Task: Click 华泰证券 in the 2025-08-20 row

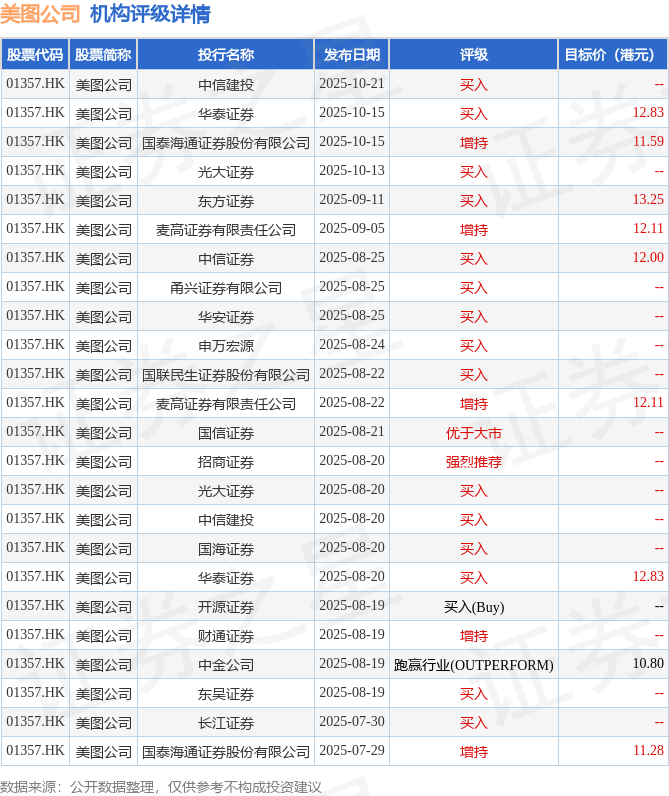Action: click(226, 576)
